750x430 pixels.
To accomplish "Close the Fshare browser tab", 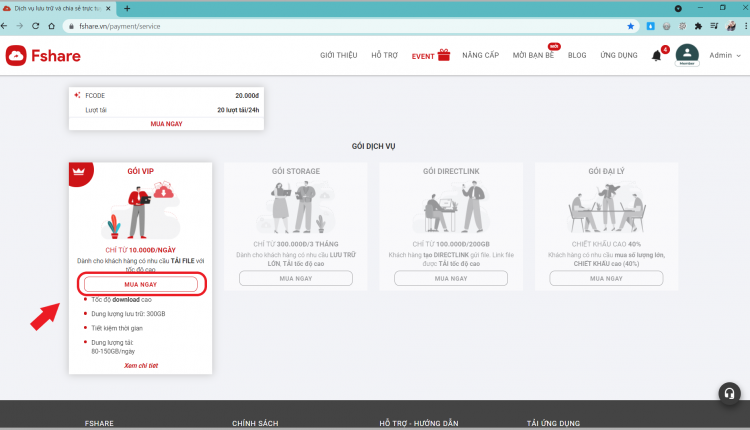I will (108, 8).
